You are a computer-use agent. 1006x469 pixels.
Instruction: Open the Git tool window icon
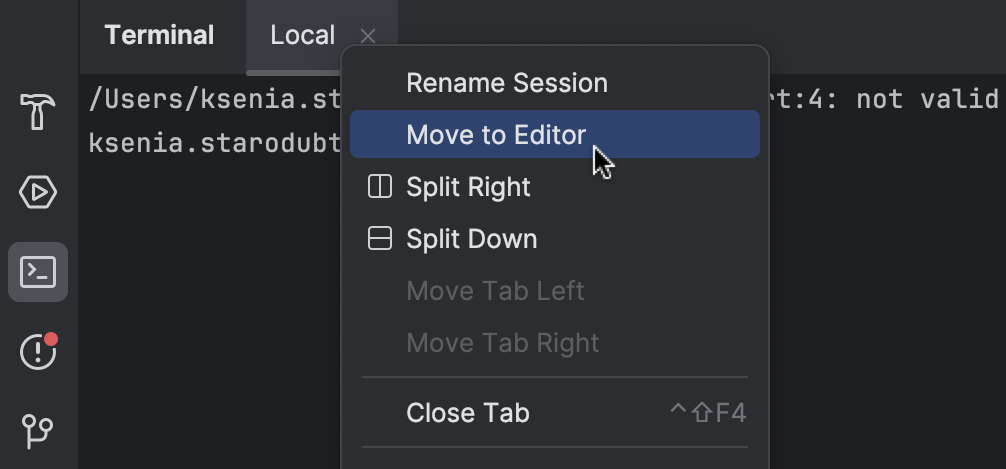point(38,431)
